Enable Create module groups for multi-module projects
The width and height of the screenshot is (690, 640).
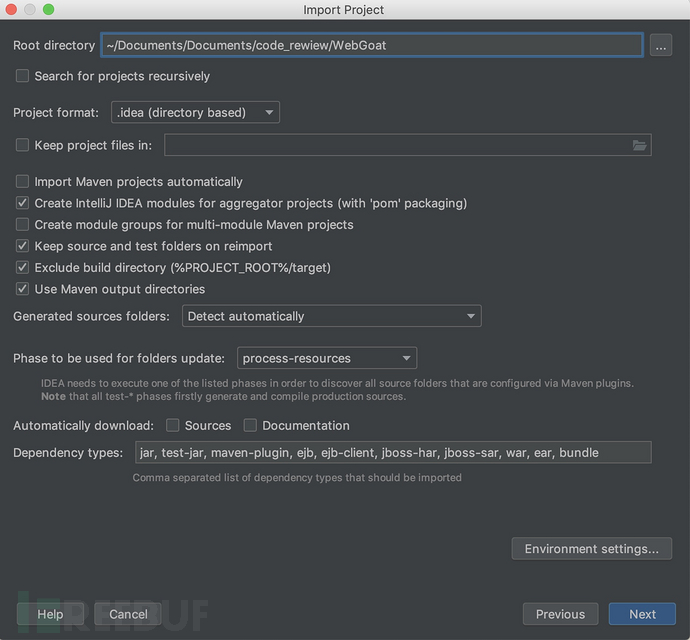[22, 225]
